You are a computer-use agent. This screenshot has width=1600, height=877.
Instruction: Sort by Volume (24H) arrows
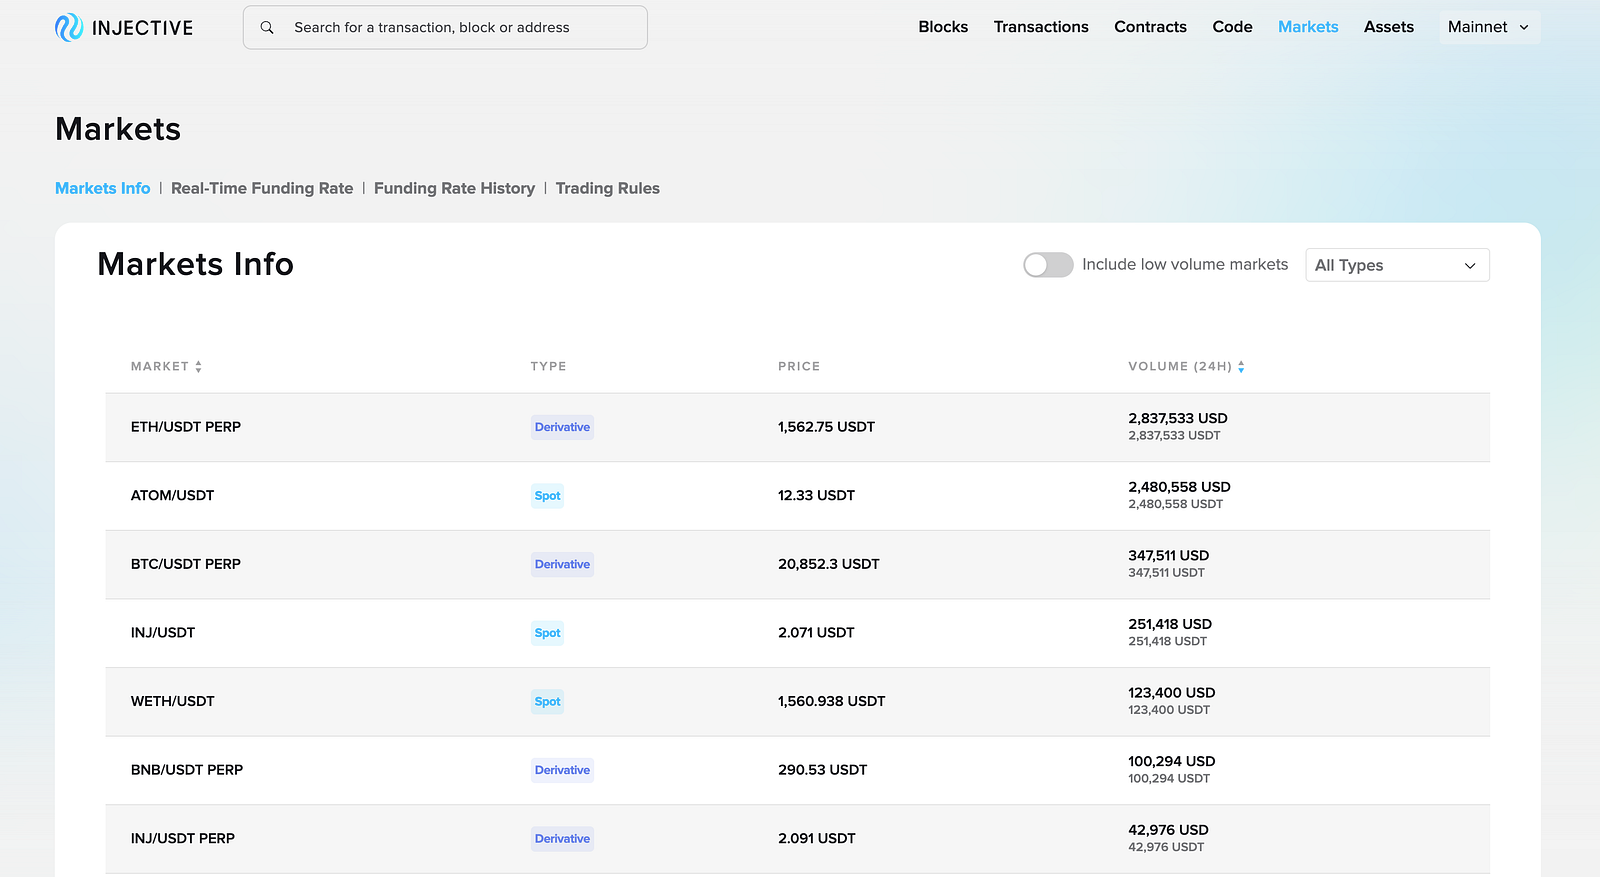coord(1241,367)
